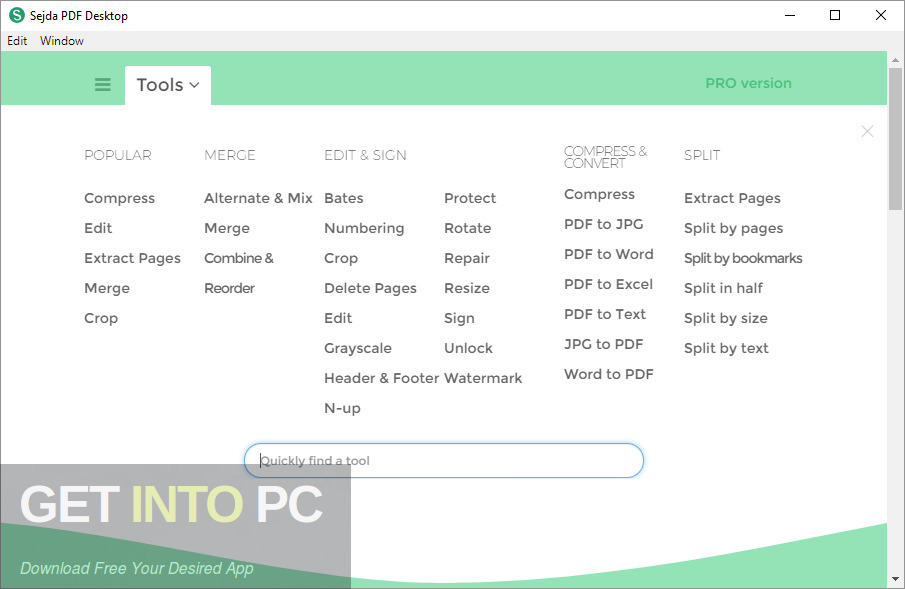Launch the N-up tool
Screen dimensions: 905x589
(x=342, y=408)
